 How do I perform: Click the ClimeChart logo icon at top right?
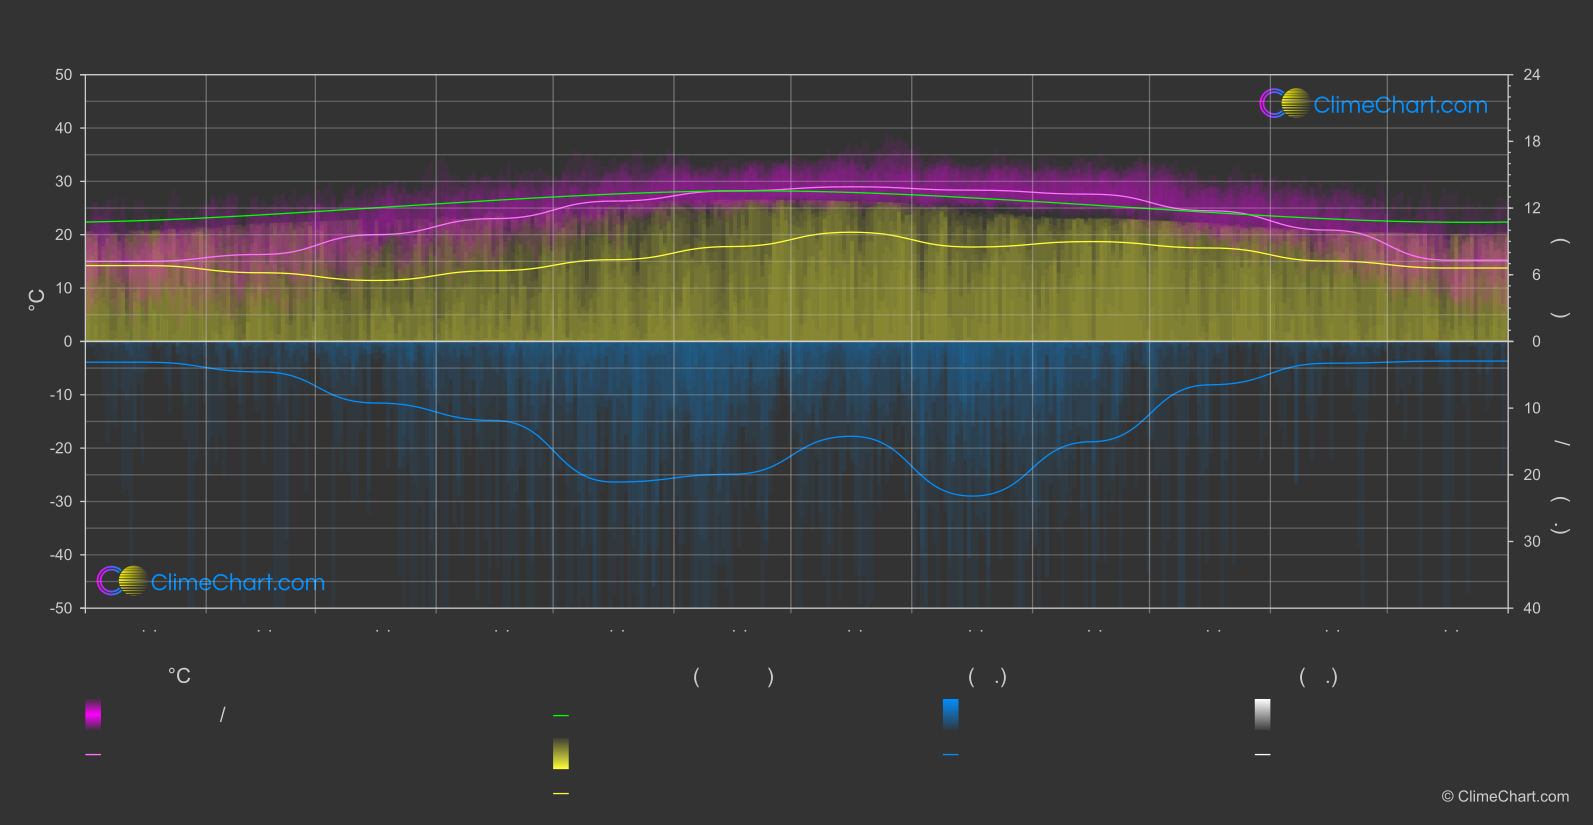pos(1284,104)
